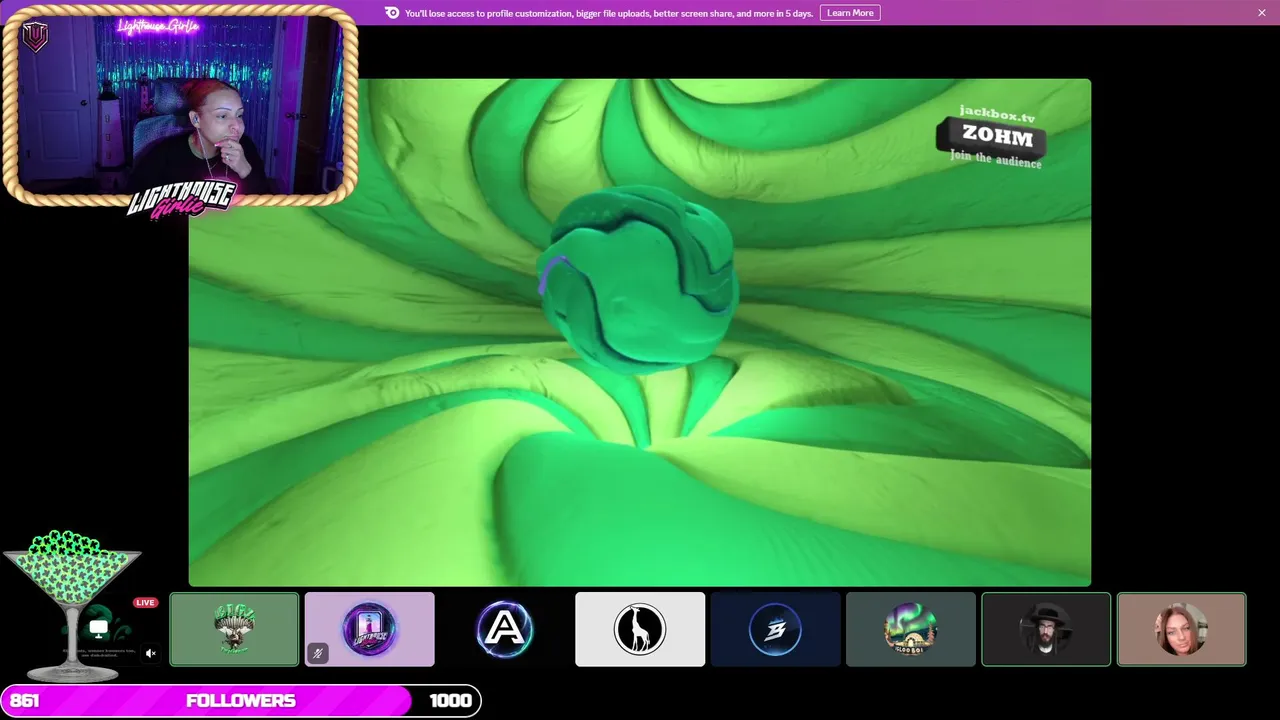The height and width of the screenshot is (720, 1280).
Task: Click the ZOHM room code sign
Action: coord(992,137)
